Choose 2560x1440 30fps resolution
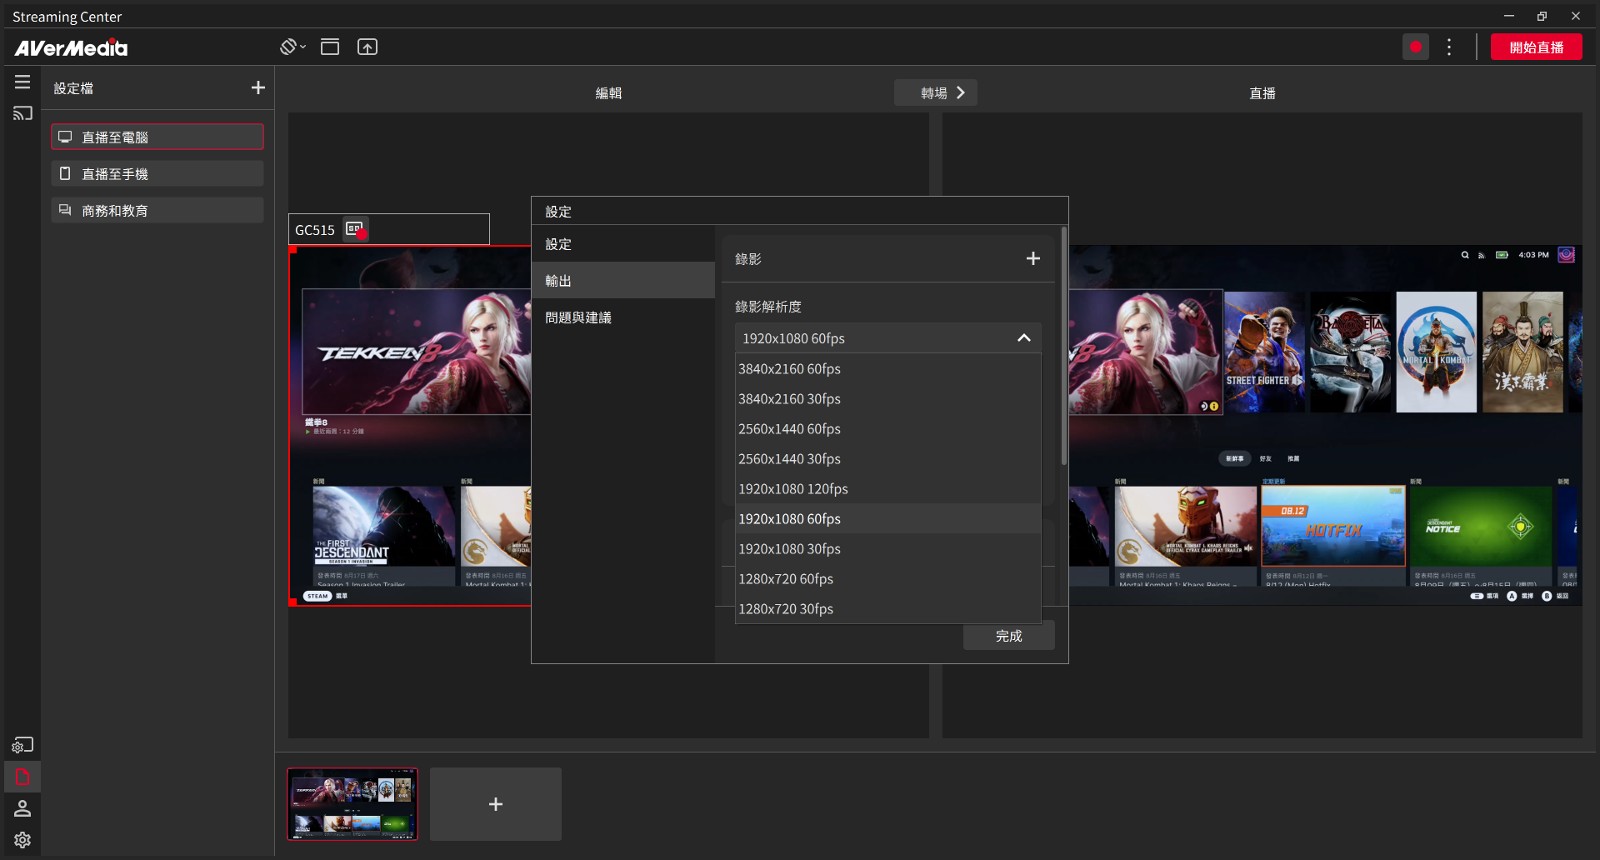The height and width of the screenshot is (860, 1600). [888, 459]
